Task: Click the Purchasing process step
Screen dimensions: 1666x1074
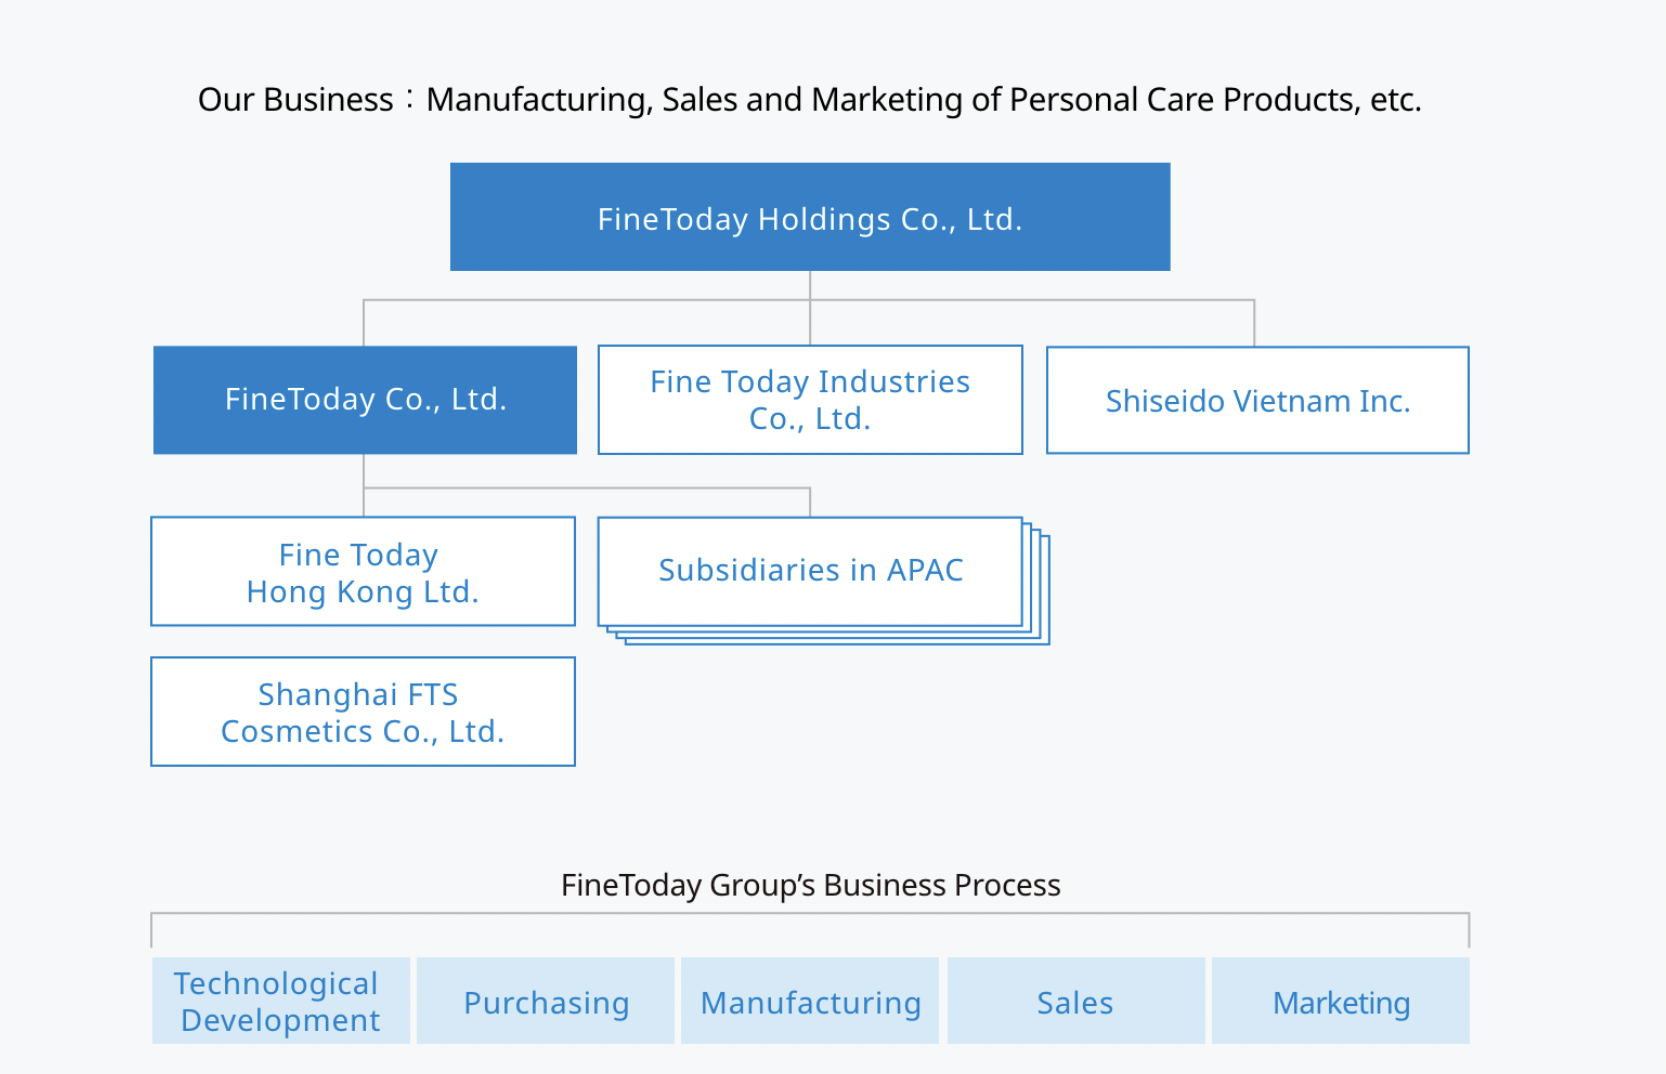Action: 546,1001
